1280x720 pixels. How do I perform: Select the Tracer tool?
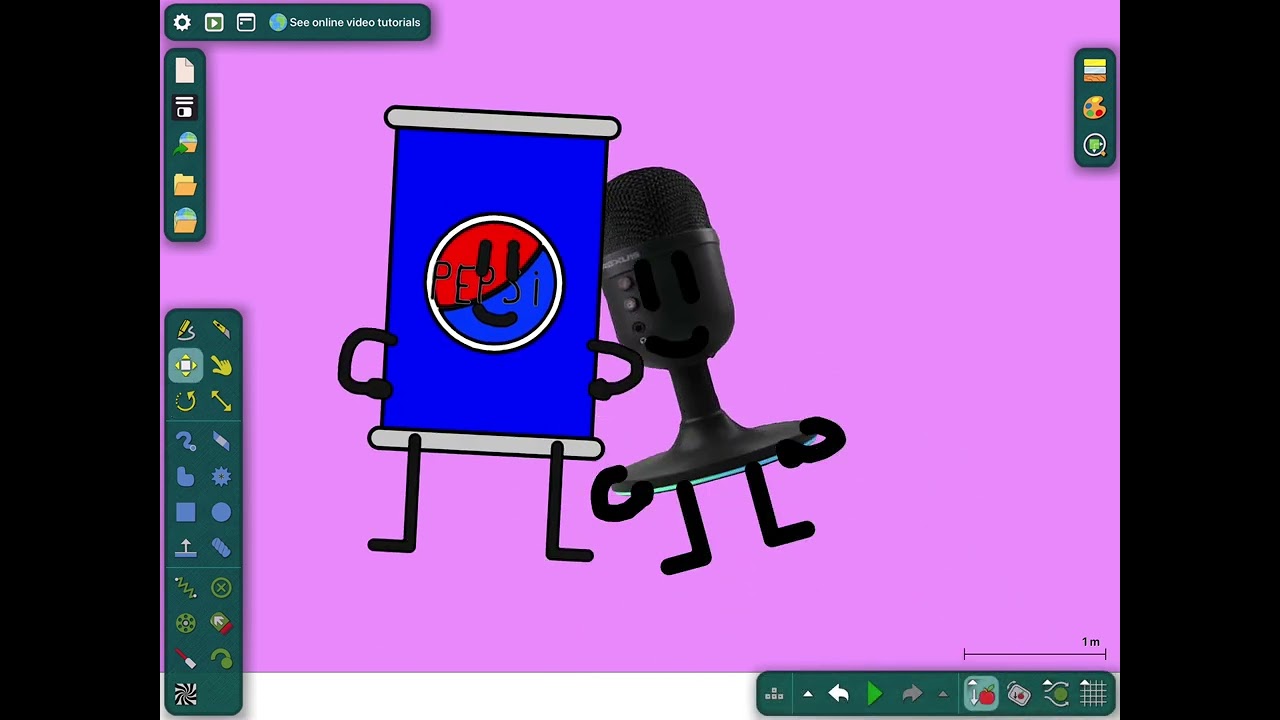pyautogui.click(x=221, y=659)
